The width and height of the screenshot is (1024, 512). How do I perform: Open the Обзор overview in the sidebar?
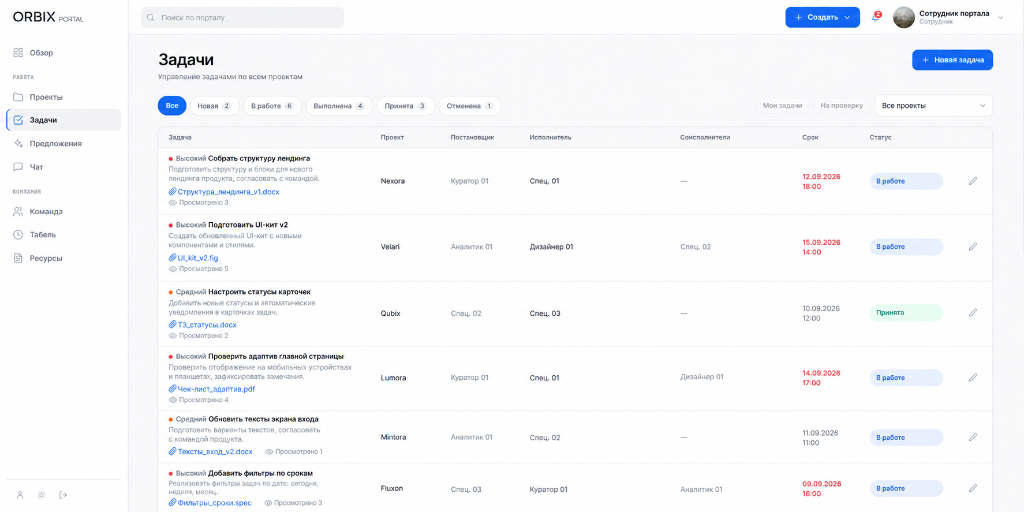[x=63, y=53]
